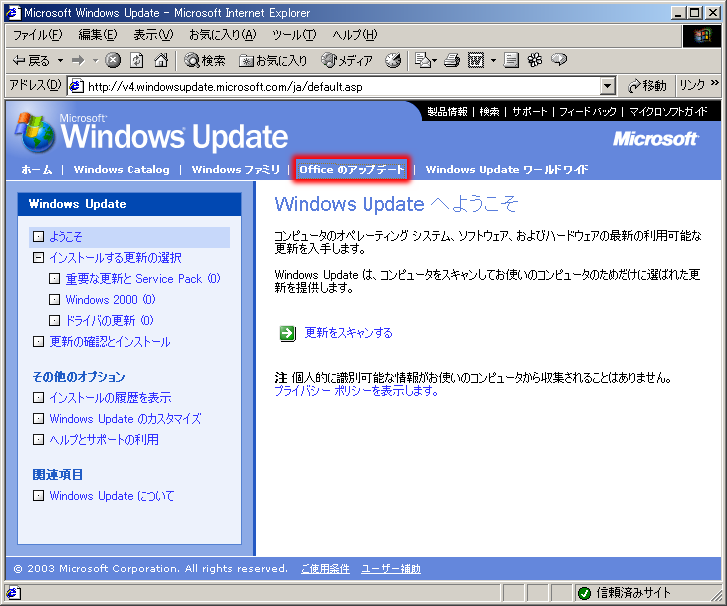Open the Edit button dropdown arrow
Image resolution: width=727 pixels, height=606 pixels.
[x=493, y=60]
